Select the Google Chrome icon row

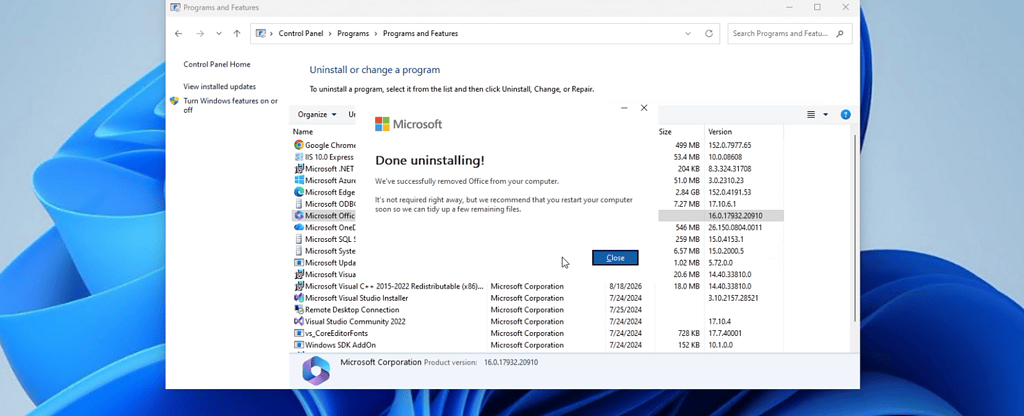point(298,145)
